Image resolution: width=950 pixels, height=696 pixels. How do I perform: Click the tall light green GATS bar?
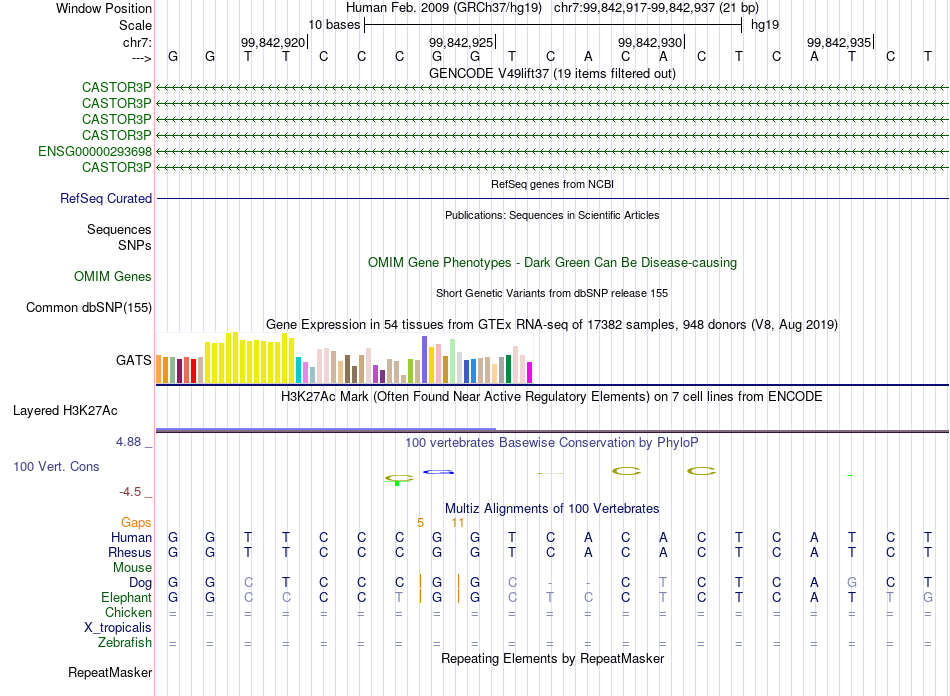tap(453, 361)
